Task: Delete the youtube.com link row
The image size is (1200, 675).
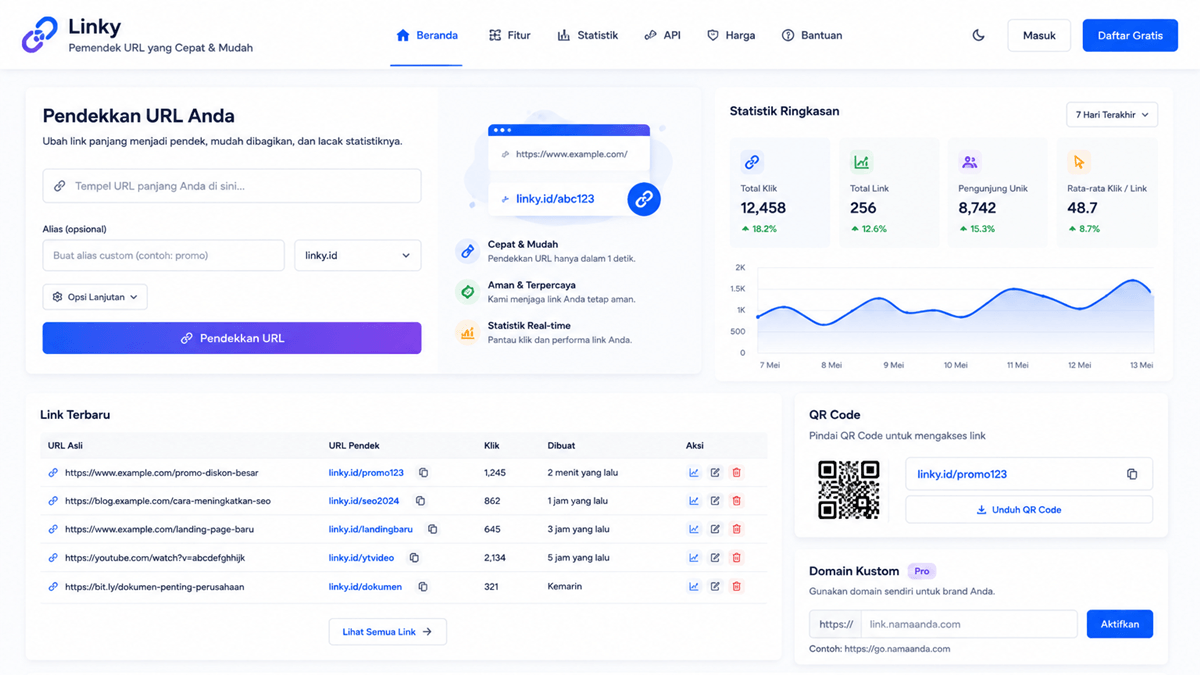Action: pyautogui.click(x=737, y=558)
